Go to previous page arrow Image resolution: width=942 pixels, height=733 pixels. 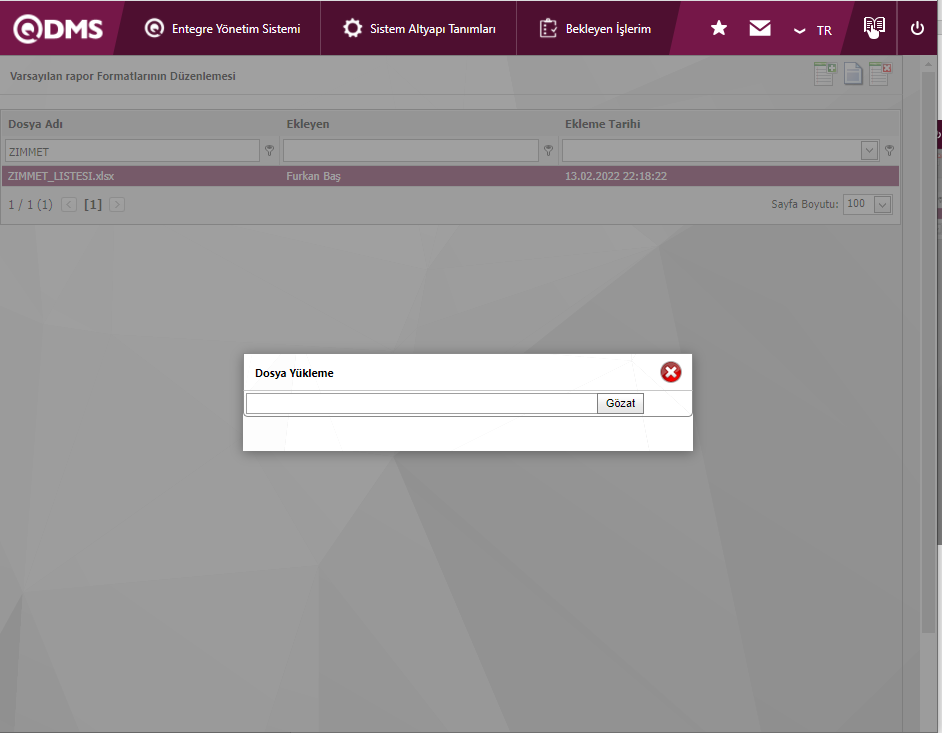point(69,205)
